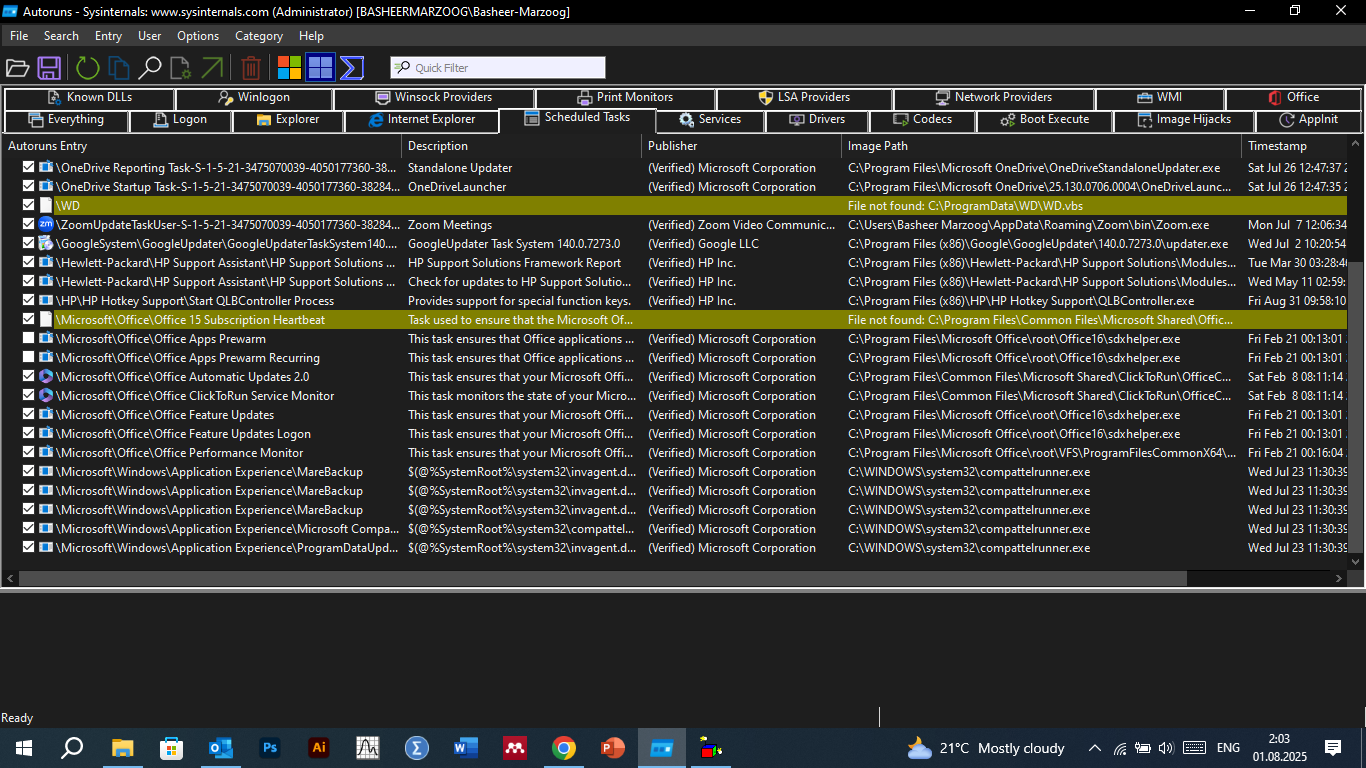1366x768 pixels.
Task: Uncheck Office ClickToRun Service Monitor entry
Action: (x=29, y=396)
